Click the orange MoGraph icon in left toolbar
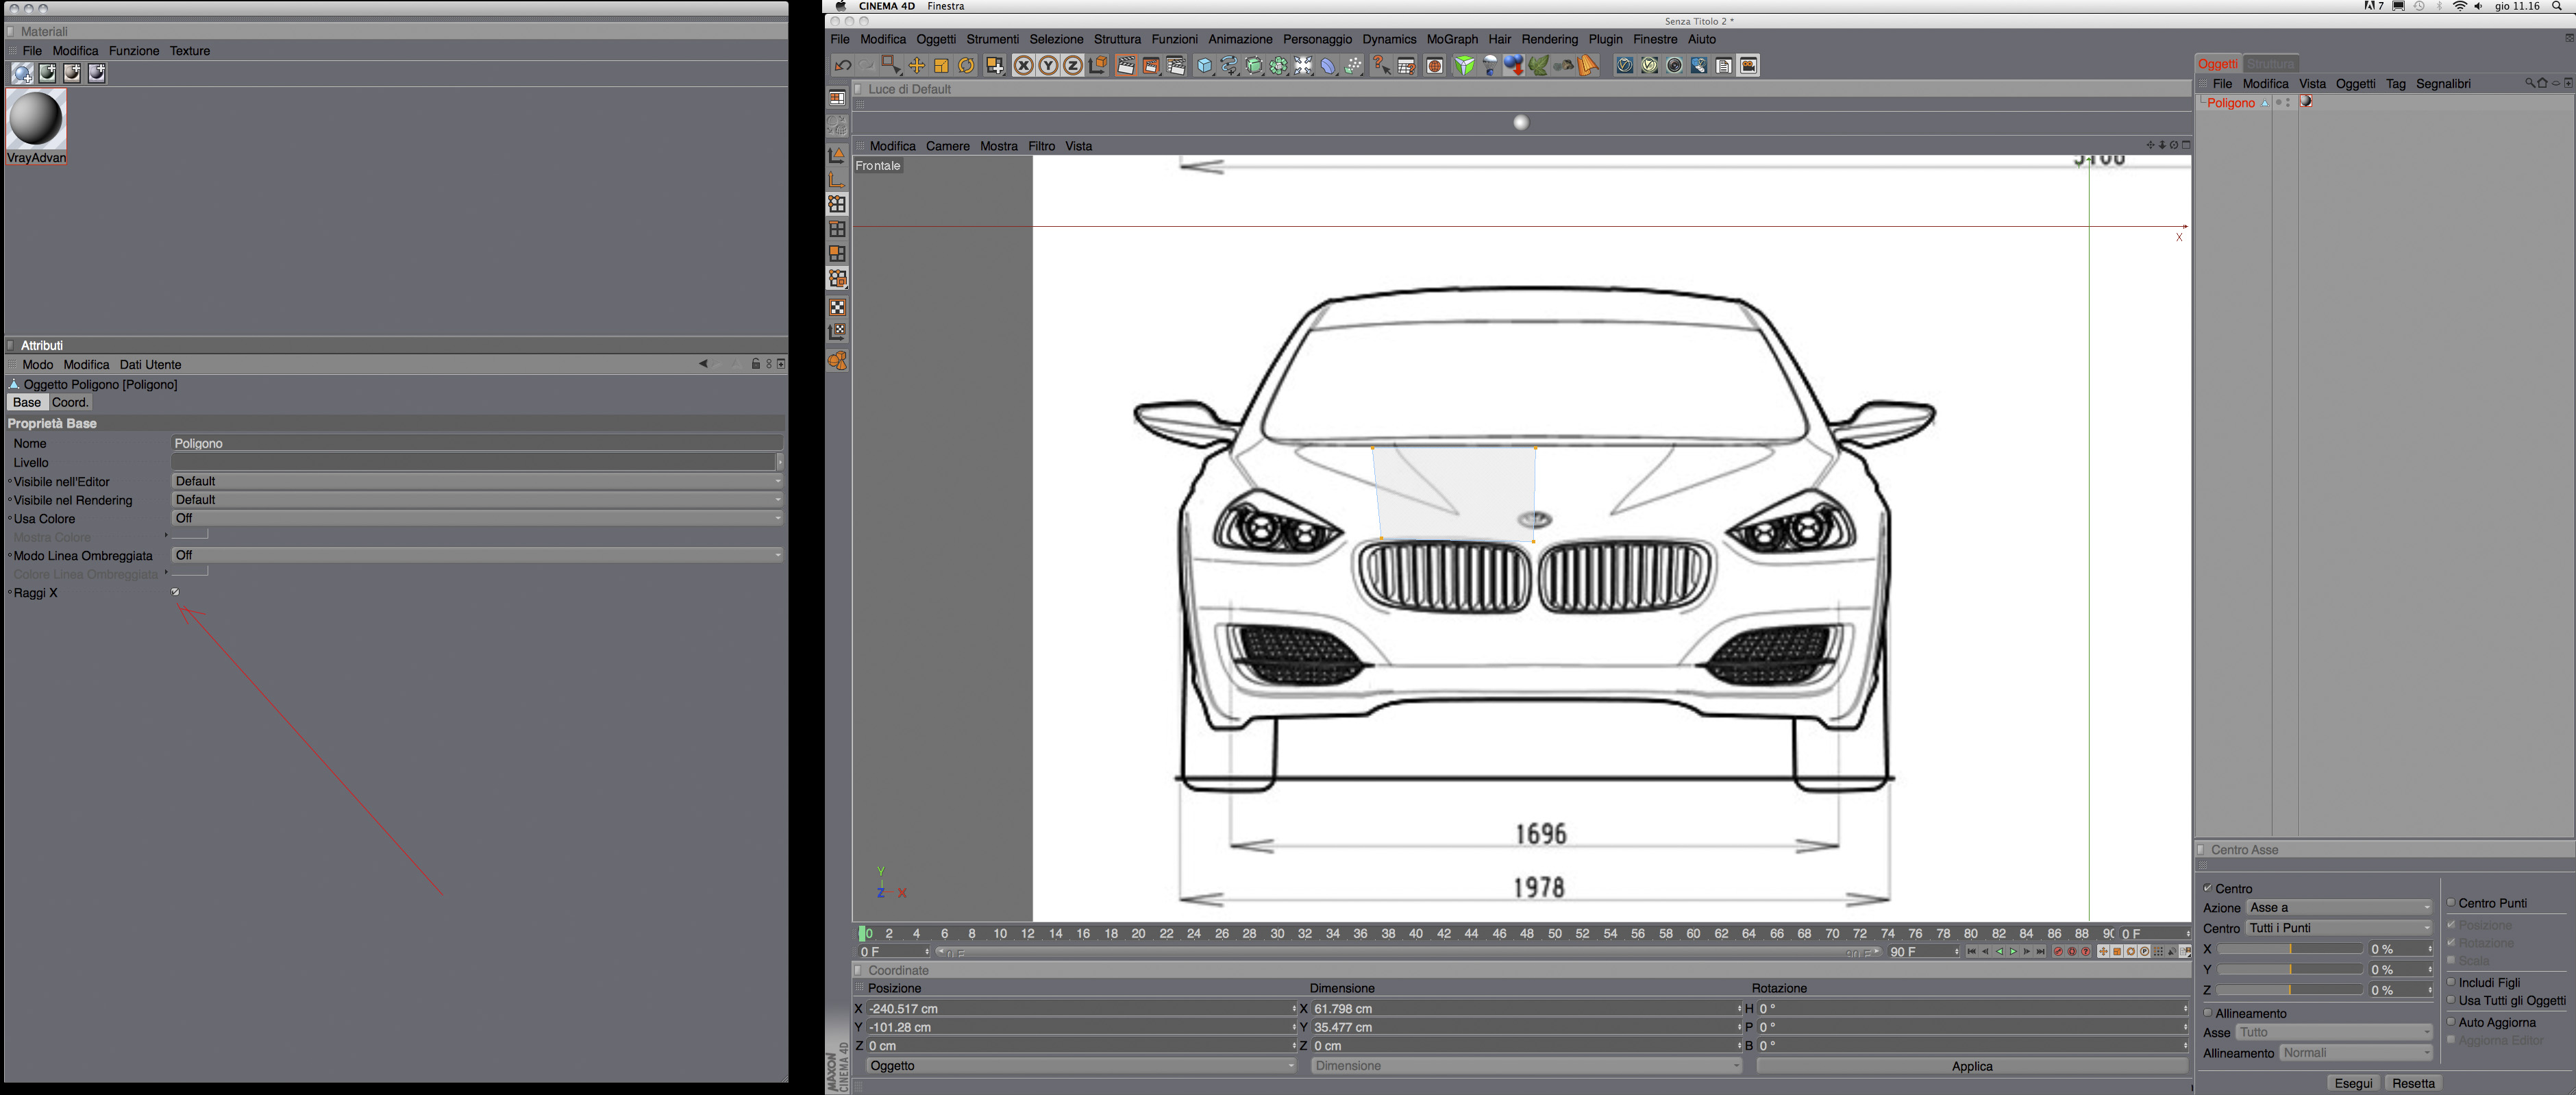This screenshot has height=1095, width=2576. [x=838, y=361]
